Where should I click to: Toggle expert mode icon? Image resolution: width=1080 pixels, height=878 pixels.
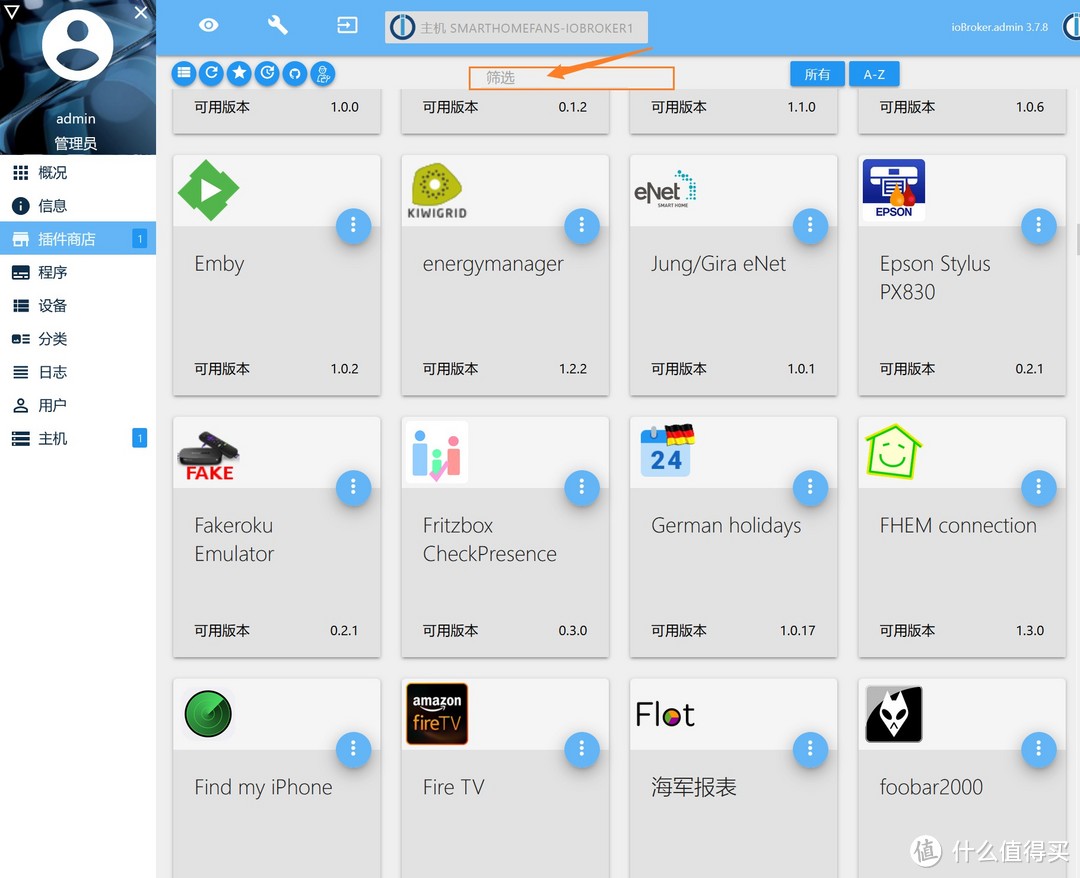[x=323, y=73]
